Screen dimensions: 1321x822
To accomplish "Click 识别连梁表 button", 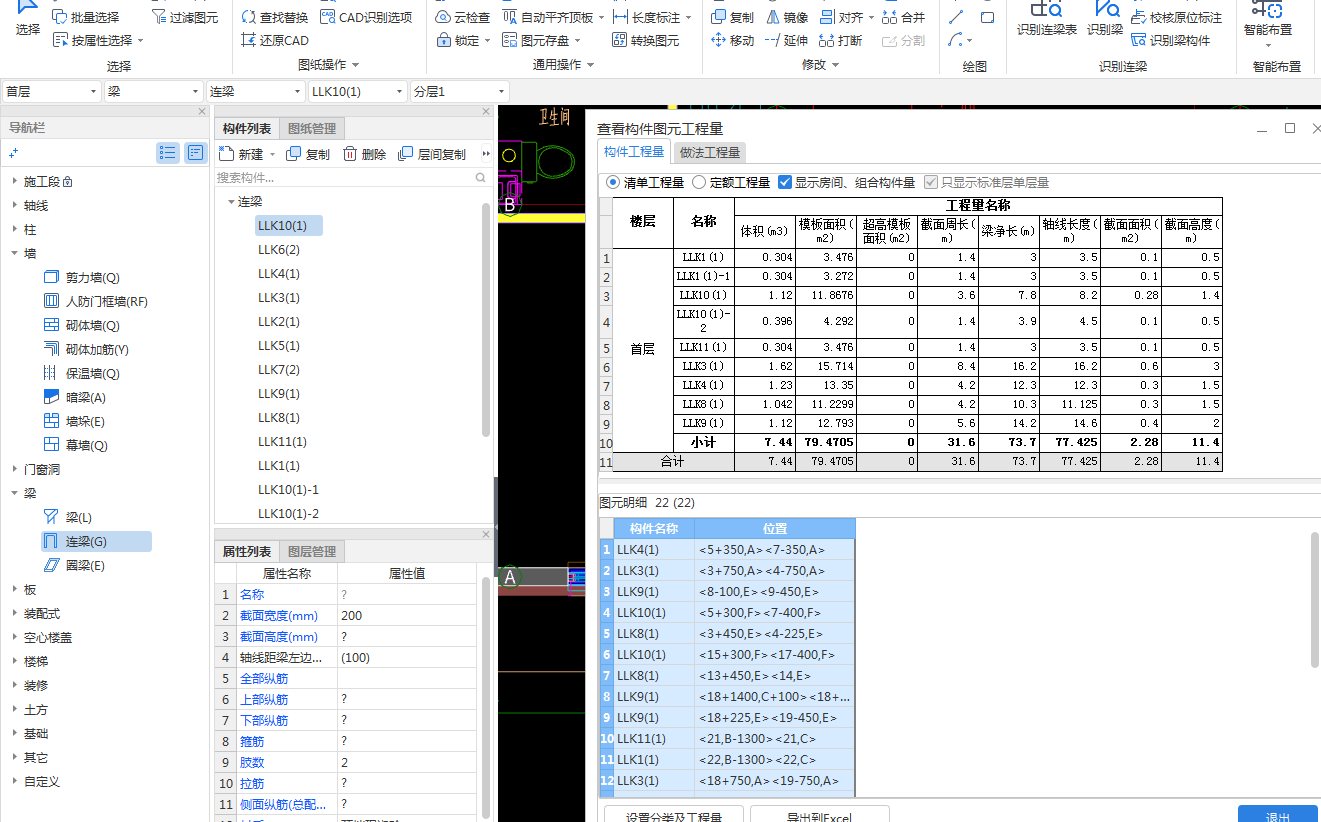I will (1047, 18).
